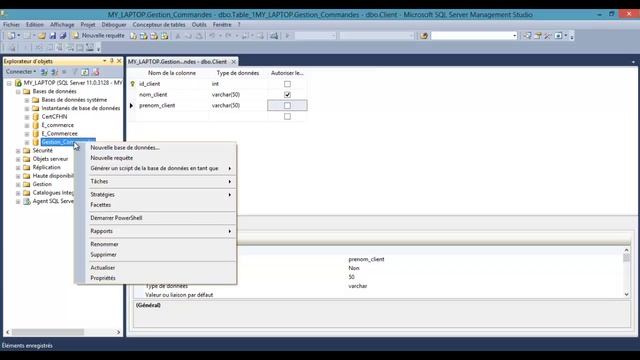
Task: Uncheck allow nulls for nom_client
Action: pos(287,94)
